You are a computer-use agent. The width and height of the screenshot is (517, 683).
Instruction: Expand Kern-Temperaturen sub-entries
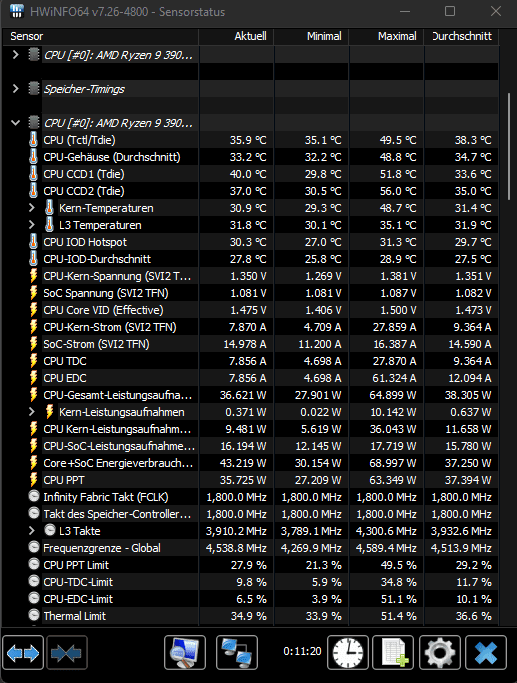pyautogui.click(x=31, y=208)
